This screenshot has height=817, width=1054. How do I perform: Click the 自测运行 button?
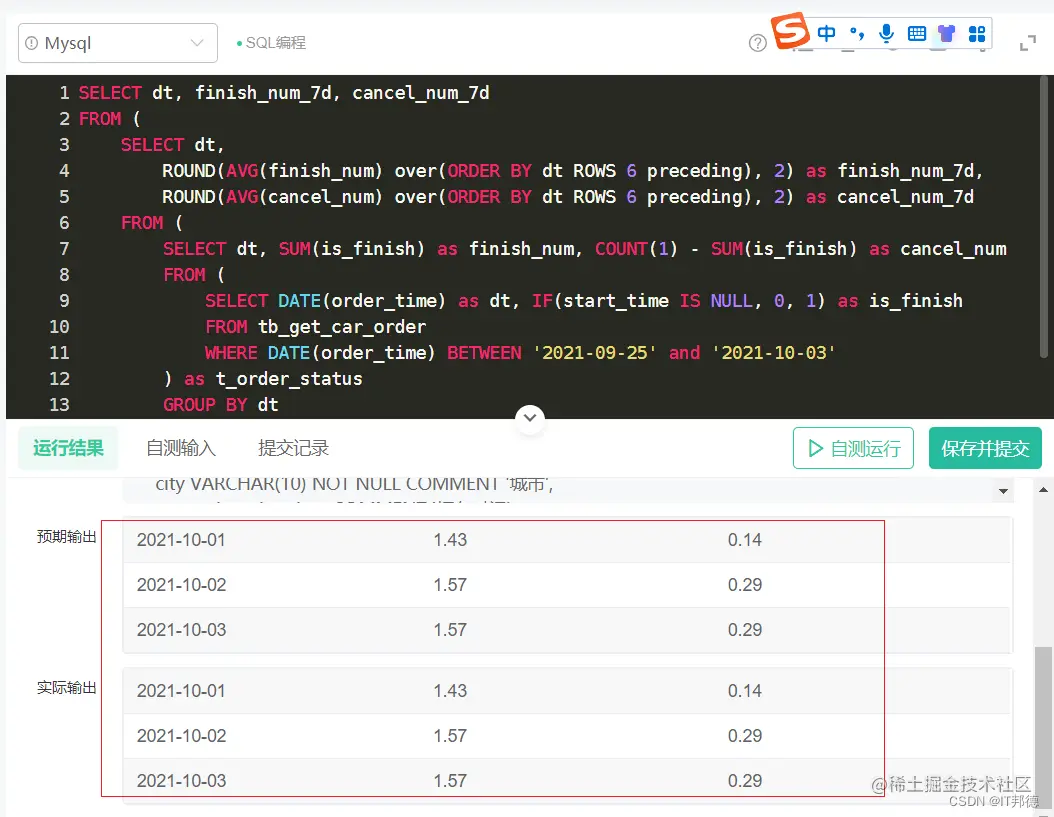pos(853,448)
